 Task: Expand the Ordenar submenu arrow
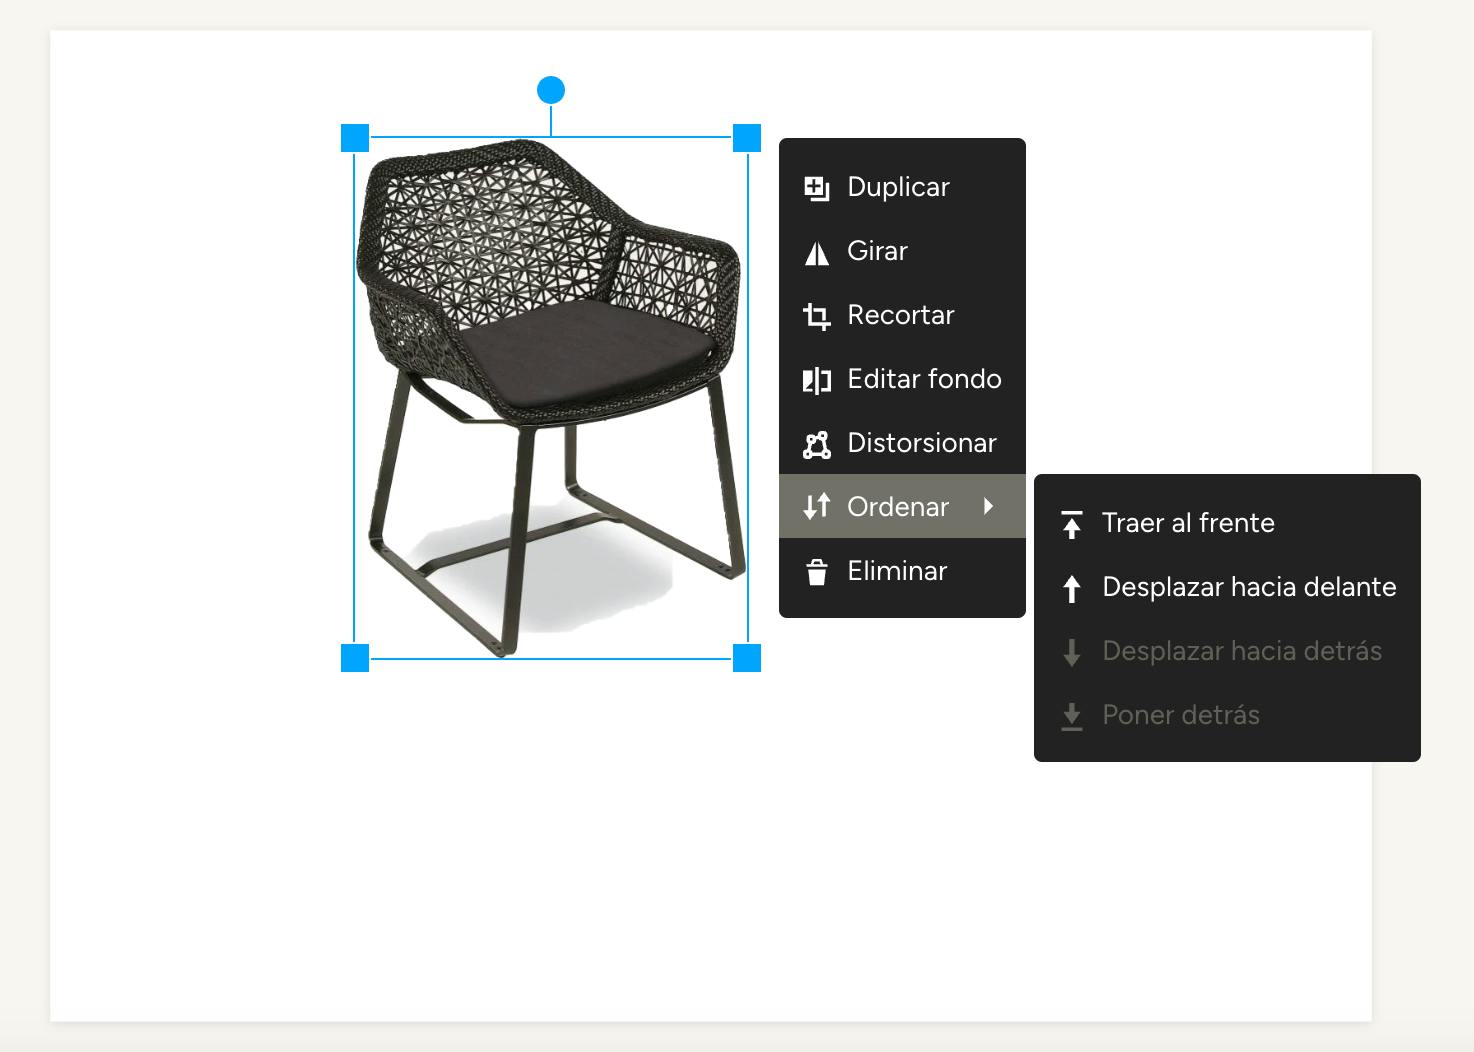click(x=989, y=506)
